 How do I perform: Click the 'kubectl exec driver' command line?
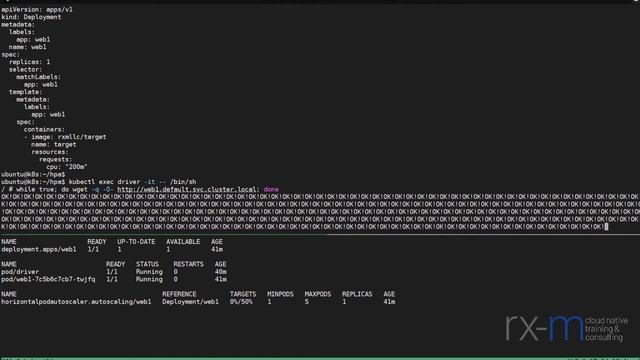coord(132,182)
